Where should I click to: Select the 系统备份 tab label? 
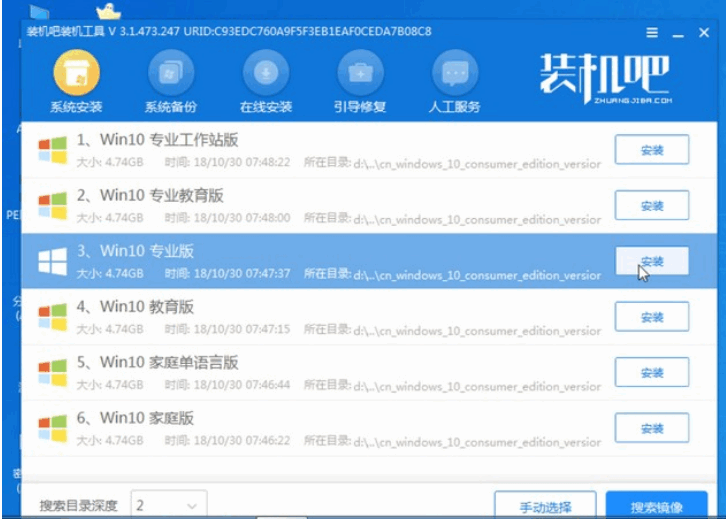coord(171,107)
